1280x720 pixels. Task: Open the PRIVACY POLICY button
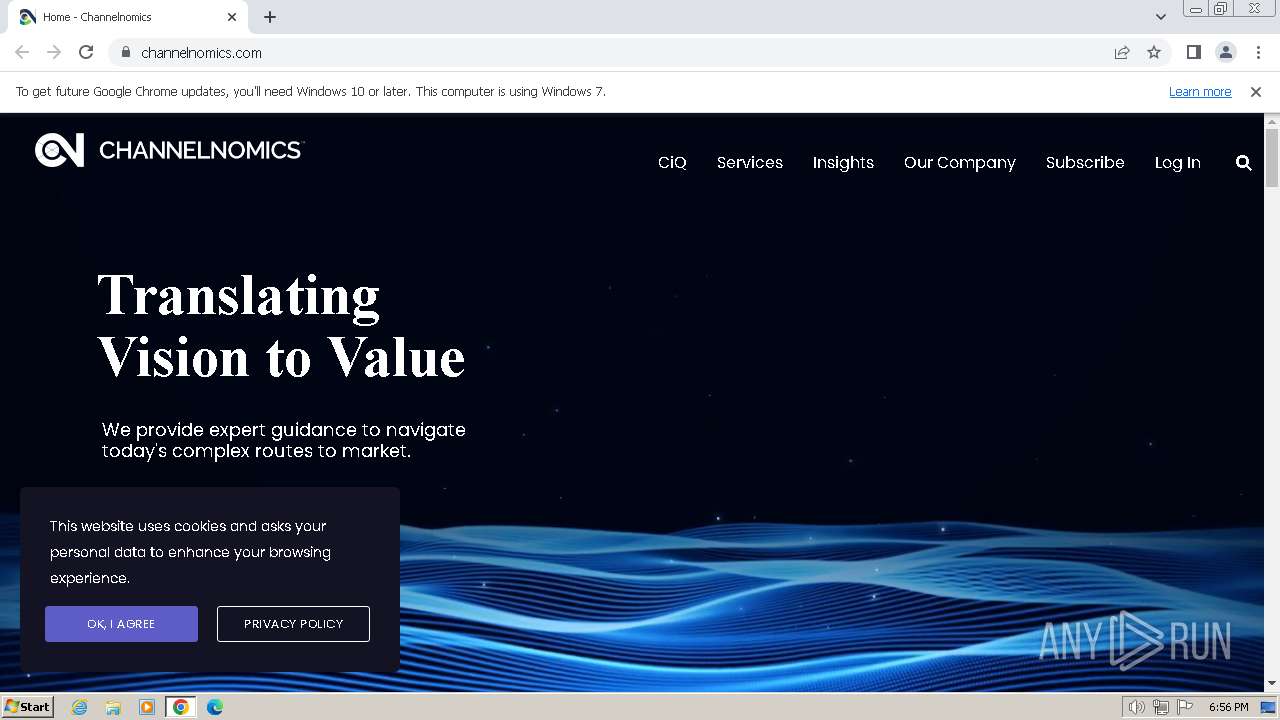(293, 624)
